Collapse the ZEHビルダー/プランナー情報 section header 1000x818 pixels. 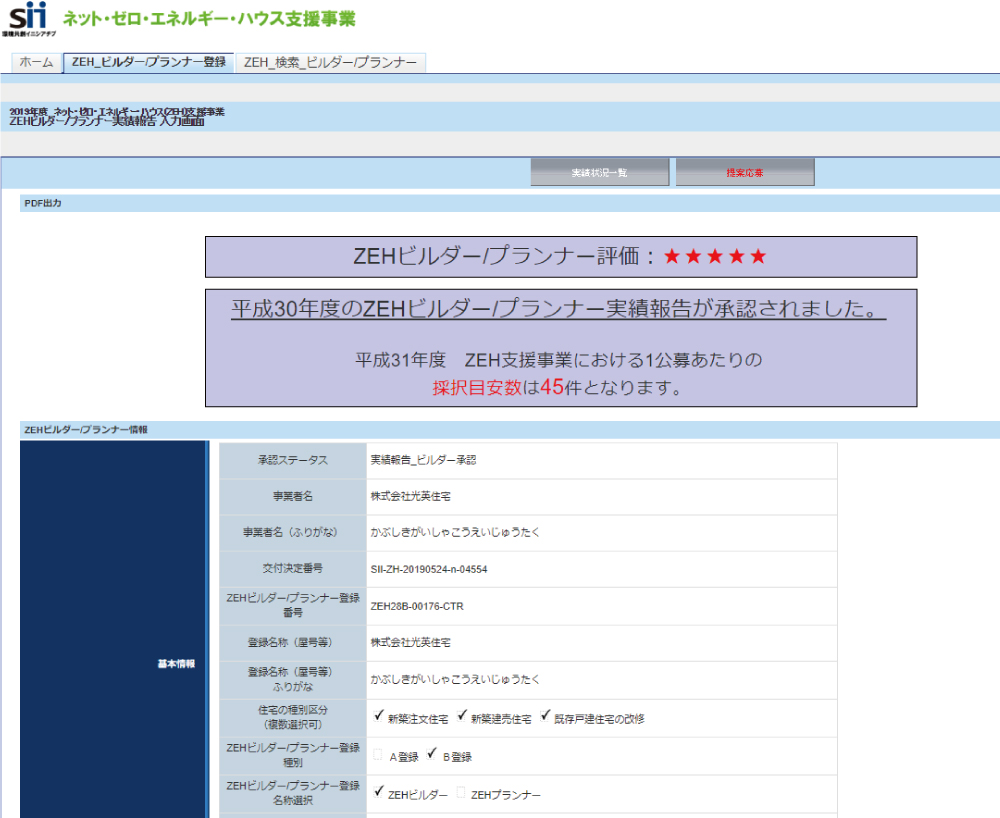(x=85, y=429)
